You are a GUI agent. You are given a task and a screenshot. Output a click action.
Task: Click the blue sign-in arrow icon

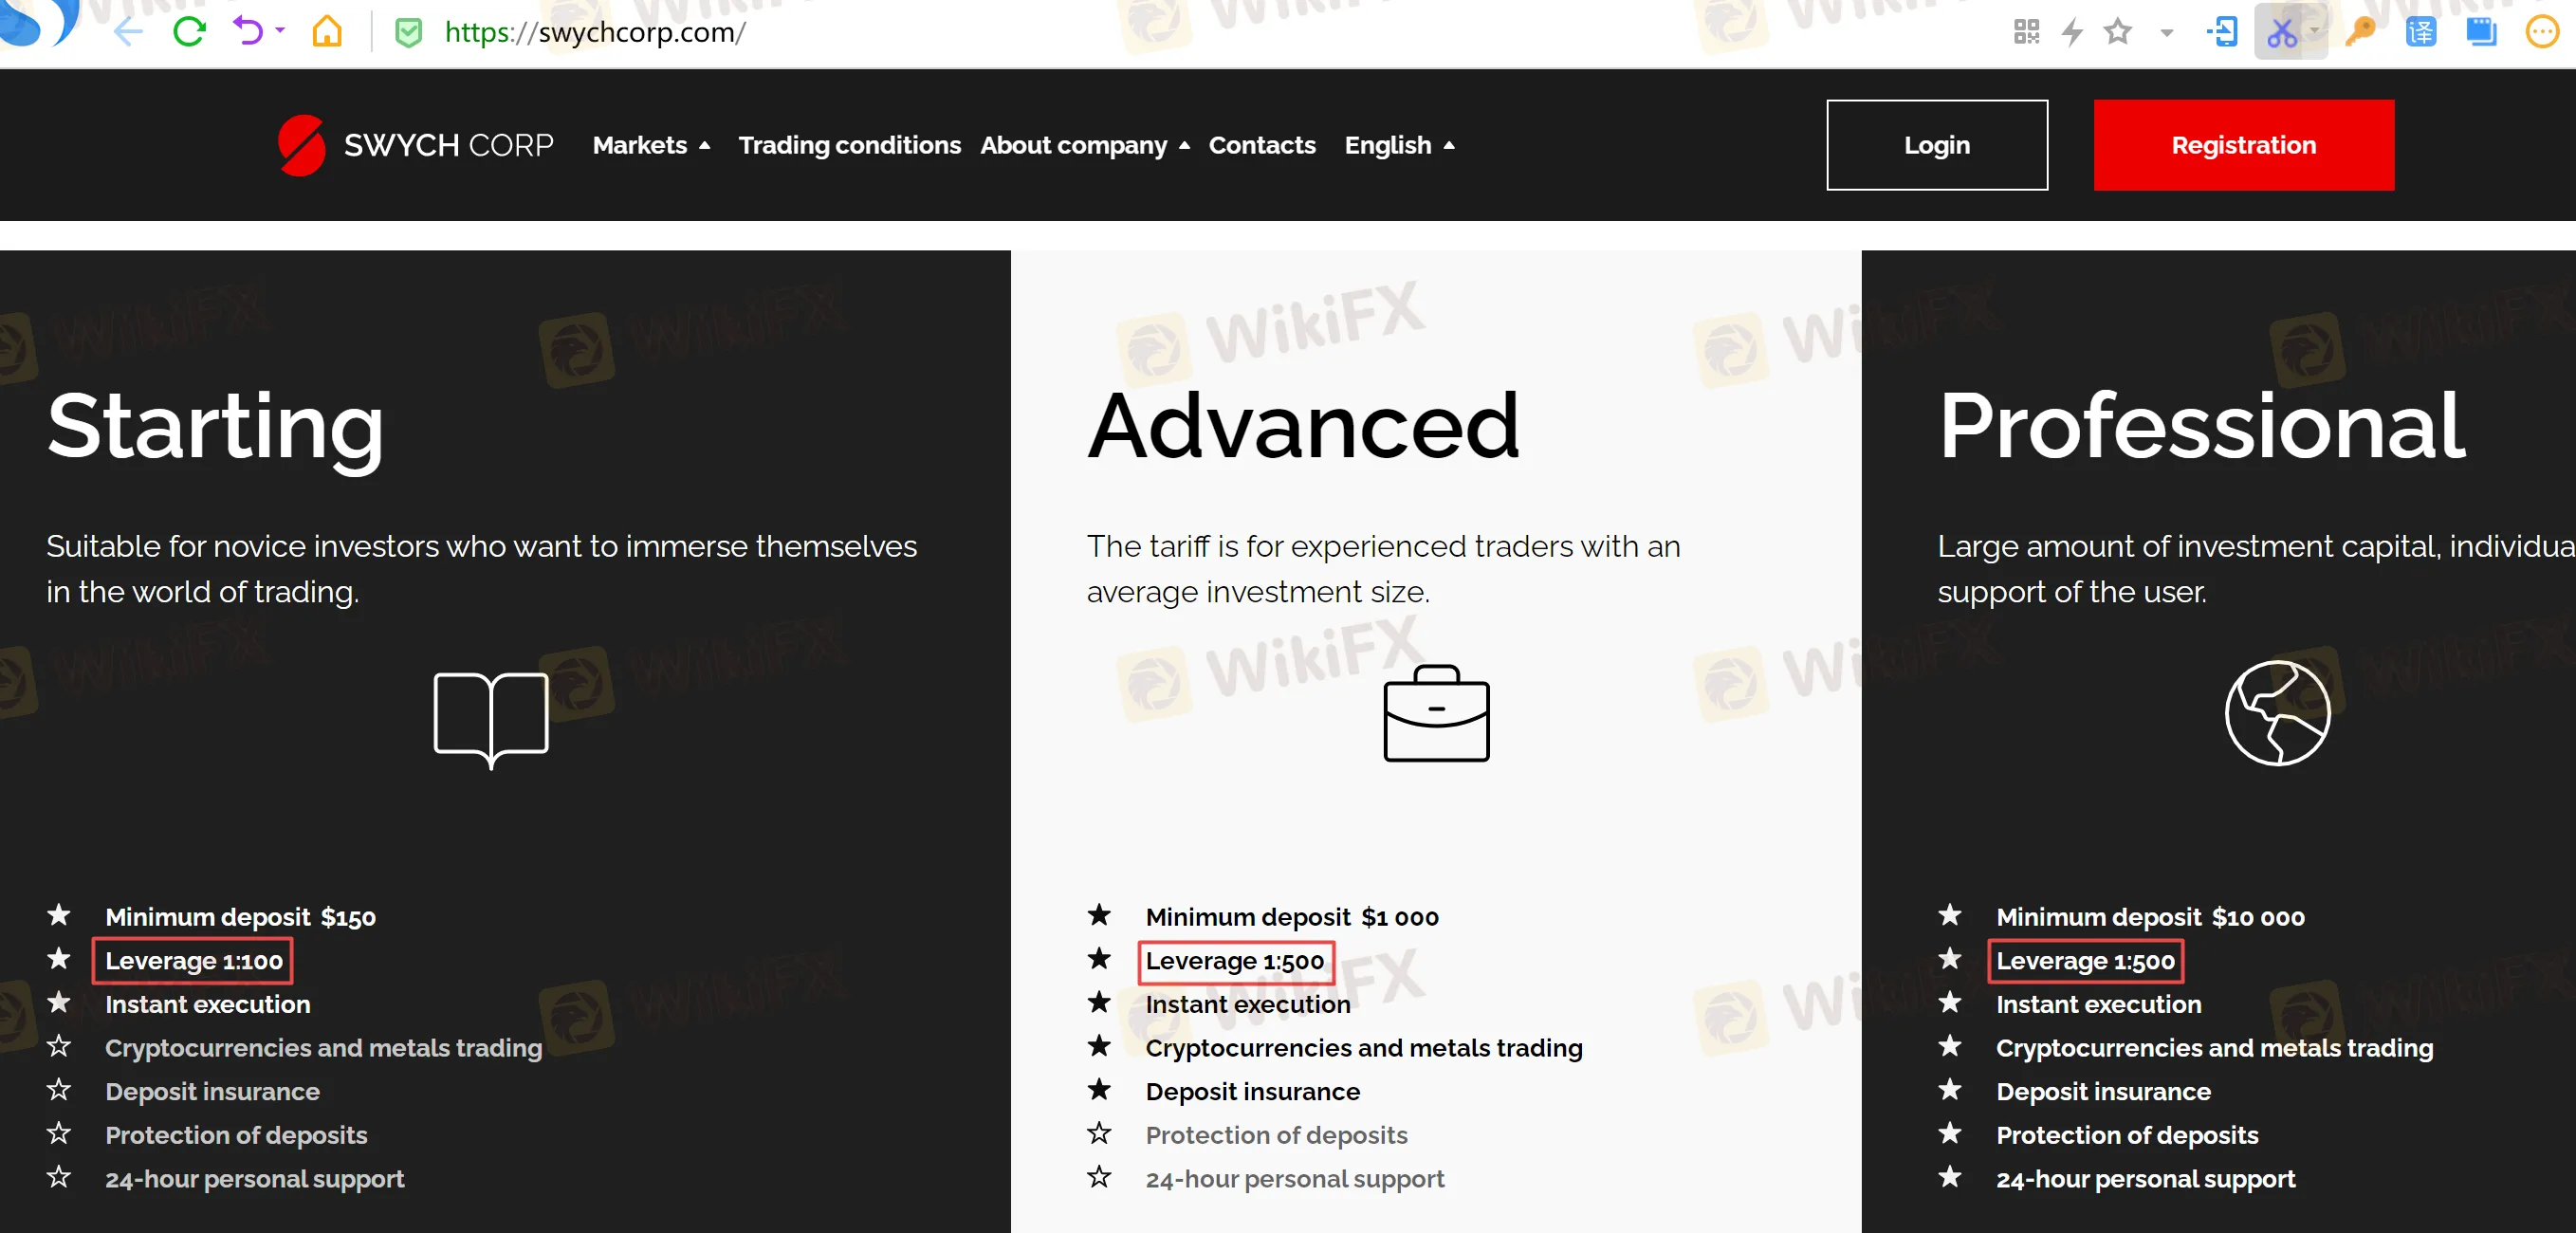point(2222,32)
